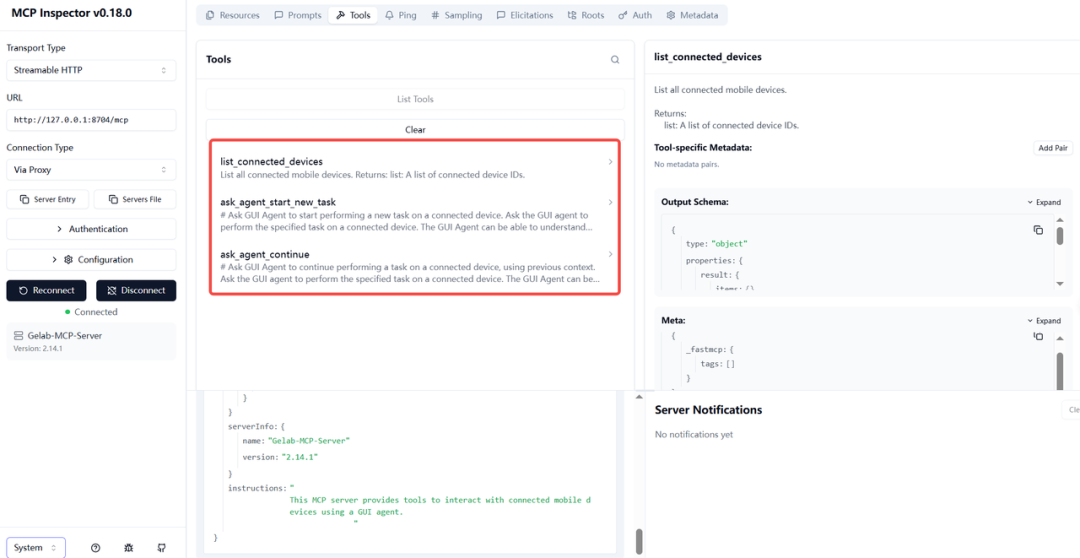
Task: Open the Ping tab
Action: coord(401,15)
